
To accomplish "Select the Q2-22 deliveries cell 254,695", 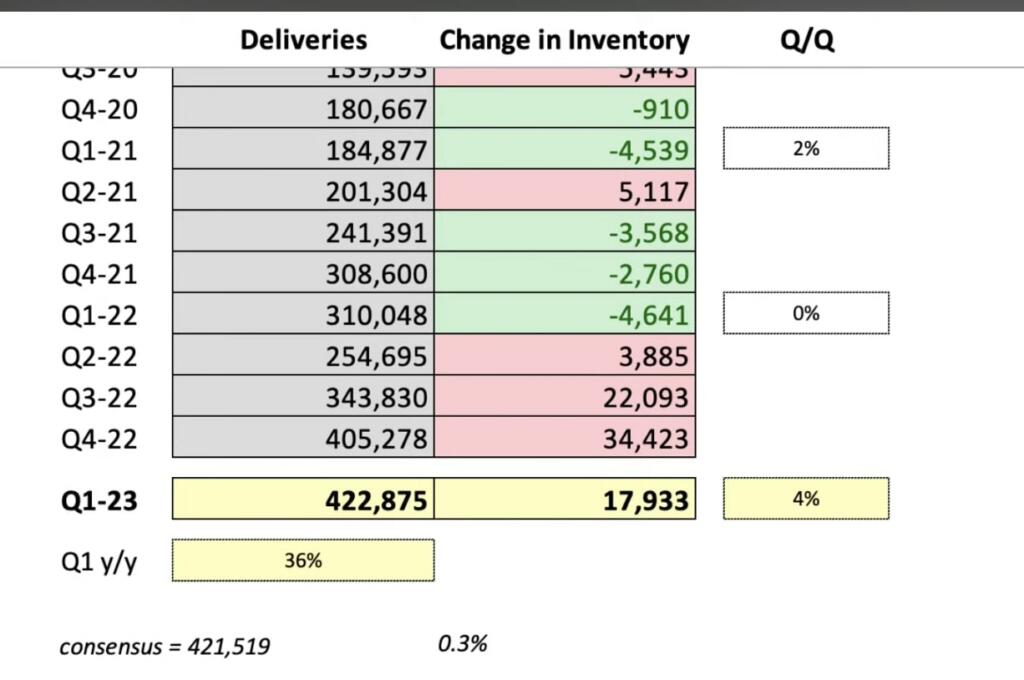I will point(304,356).
